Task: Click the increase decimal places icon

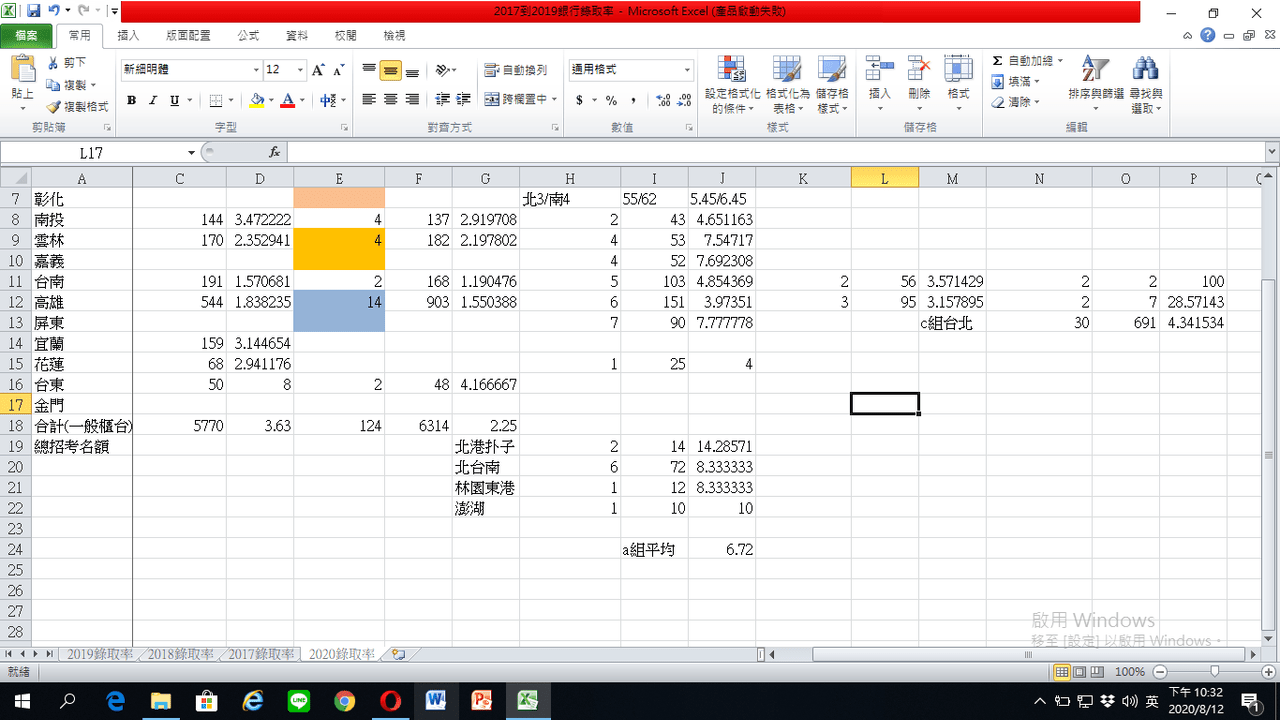Action: pyautogui.click(x=661, y=100)
